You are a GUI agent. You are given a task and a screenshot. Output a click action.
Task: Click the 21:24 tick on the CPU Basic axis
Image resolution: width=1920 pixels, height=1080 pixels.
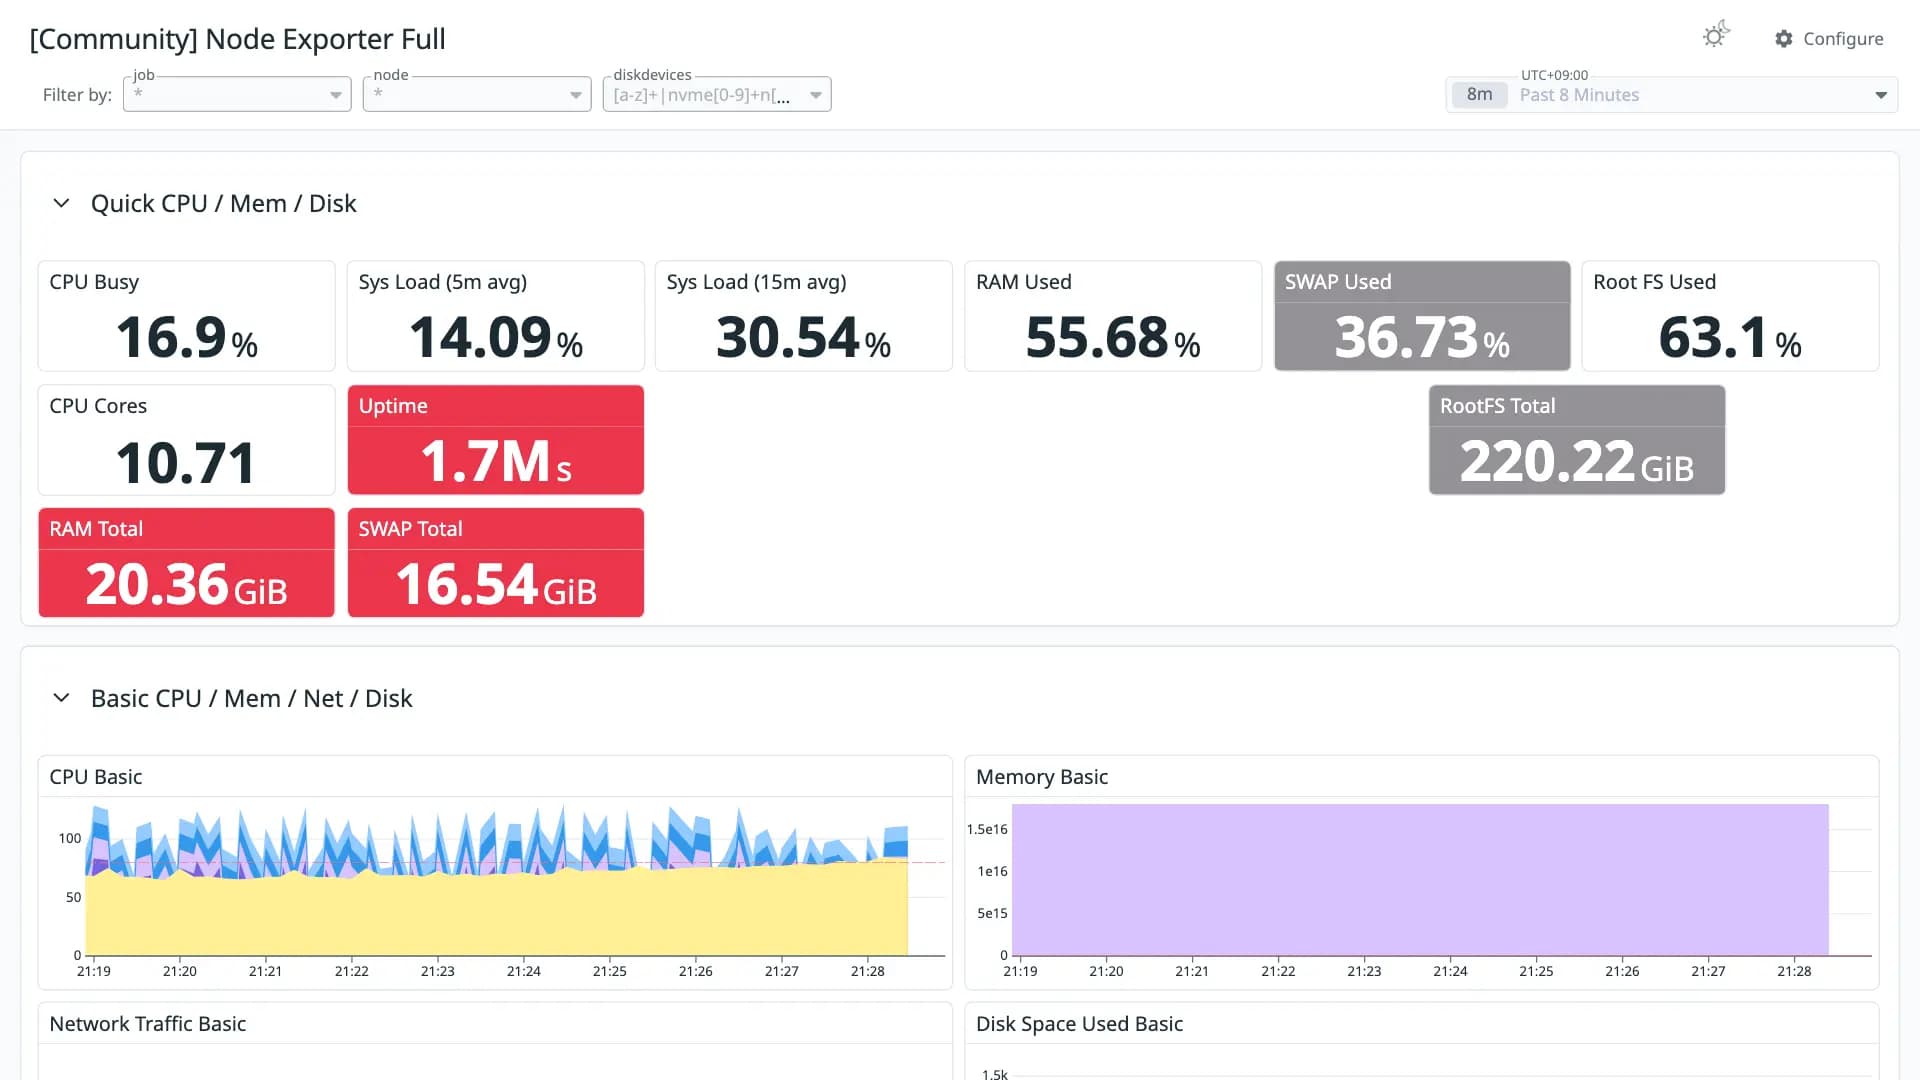click(x=524, y=971)
